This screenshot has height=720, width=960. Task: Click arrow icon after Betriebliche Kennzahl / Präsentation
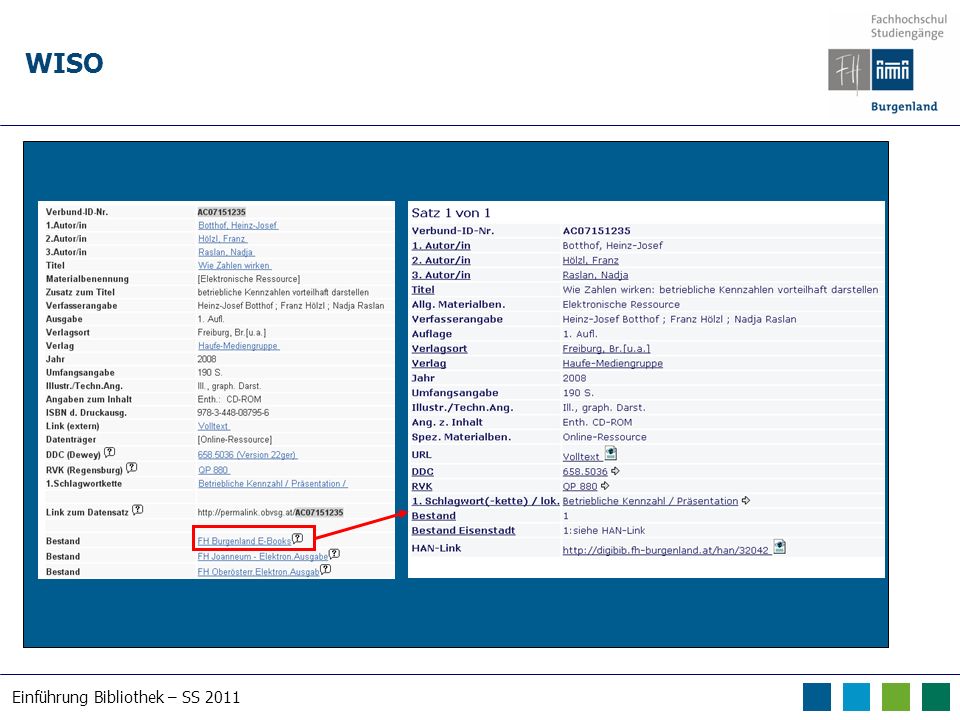pyautogui.click(x=746, y=500)
